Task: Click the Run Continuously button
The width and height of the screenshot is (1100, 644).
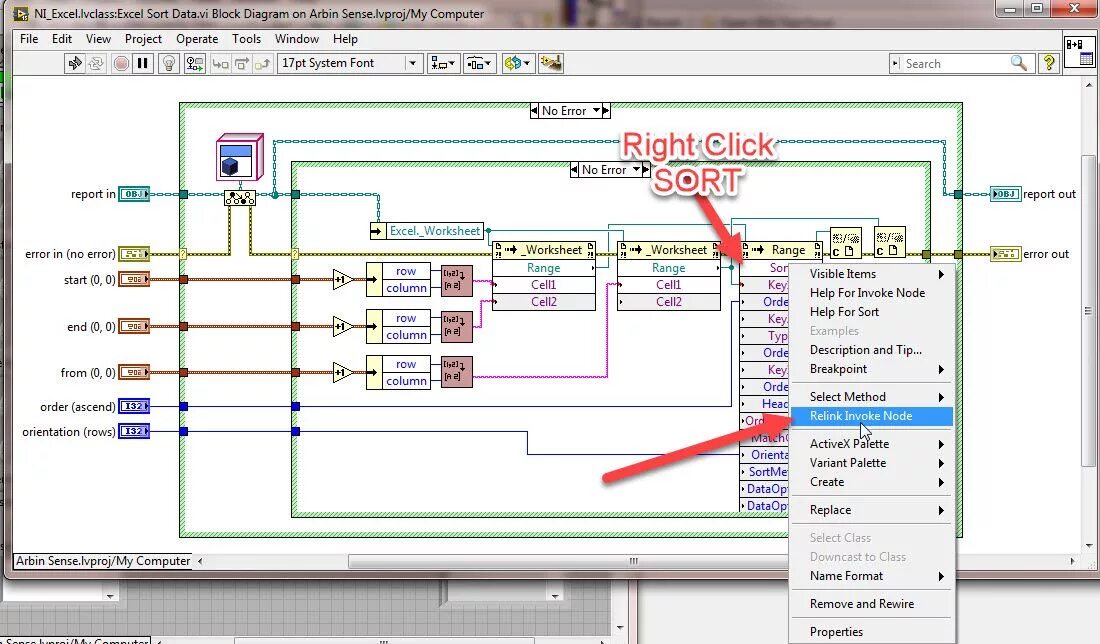Action: 96,64
